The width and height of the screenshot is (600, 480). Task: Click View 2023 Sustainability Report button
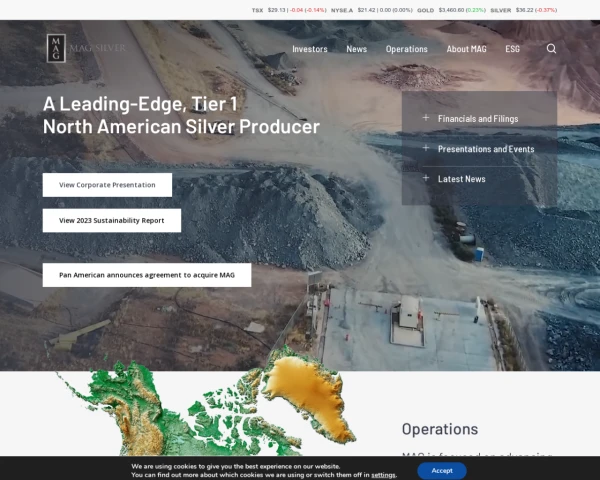(x=112, y=220)
